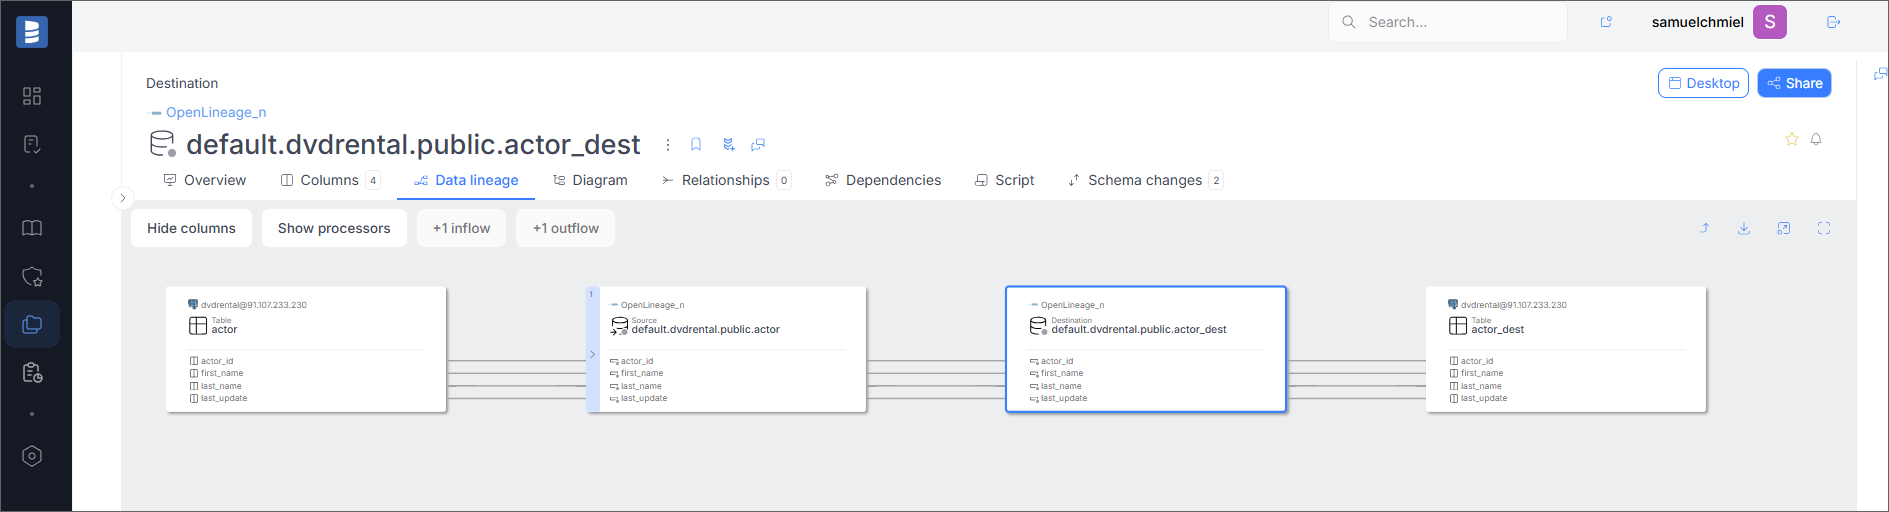
Task: Open comments icon next to title
Action: [x=758, y=145]
